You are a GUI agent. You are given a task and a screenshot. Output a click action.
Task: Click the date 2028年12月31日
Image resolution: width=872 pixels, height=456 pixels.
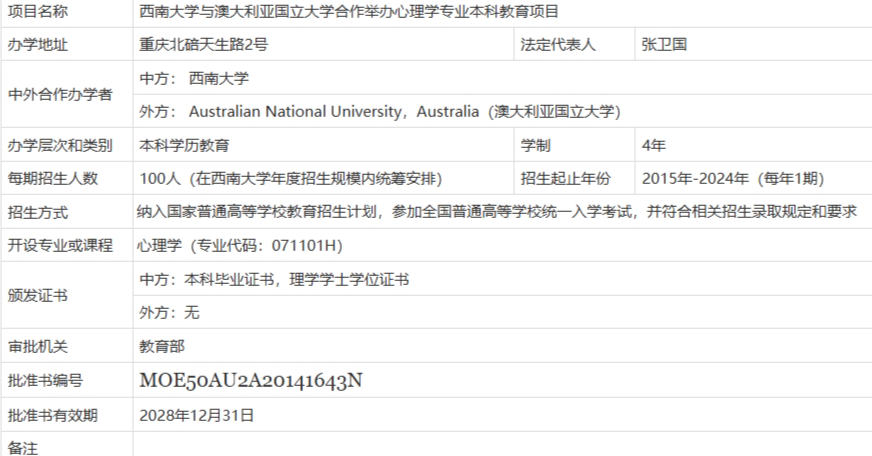(x=197, y=415)
